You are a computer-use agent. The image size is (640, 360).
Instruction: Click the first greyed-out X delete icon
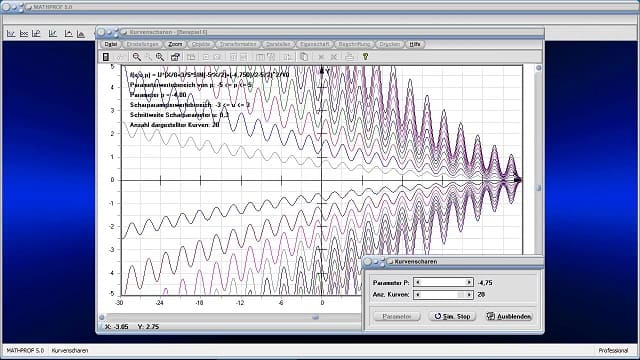pyautogui.click(x=321, y=57)
